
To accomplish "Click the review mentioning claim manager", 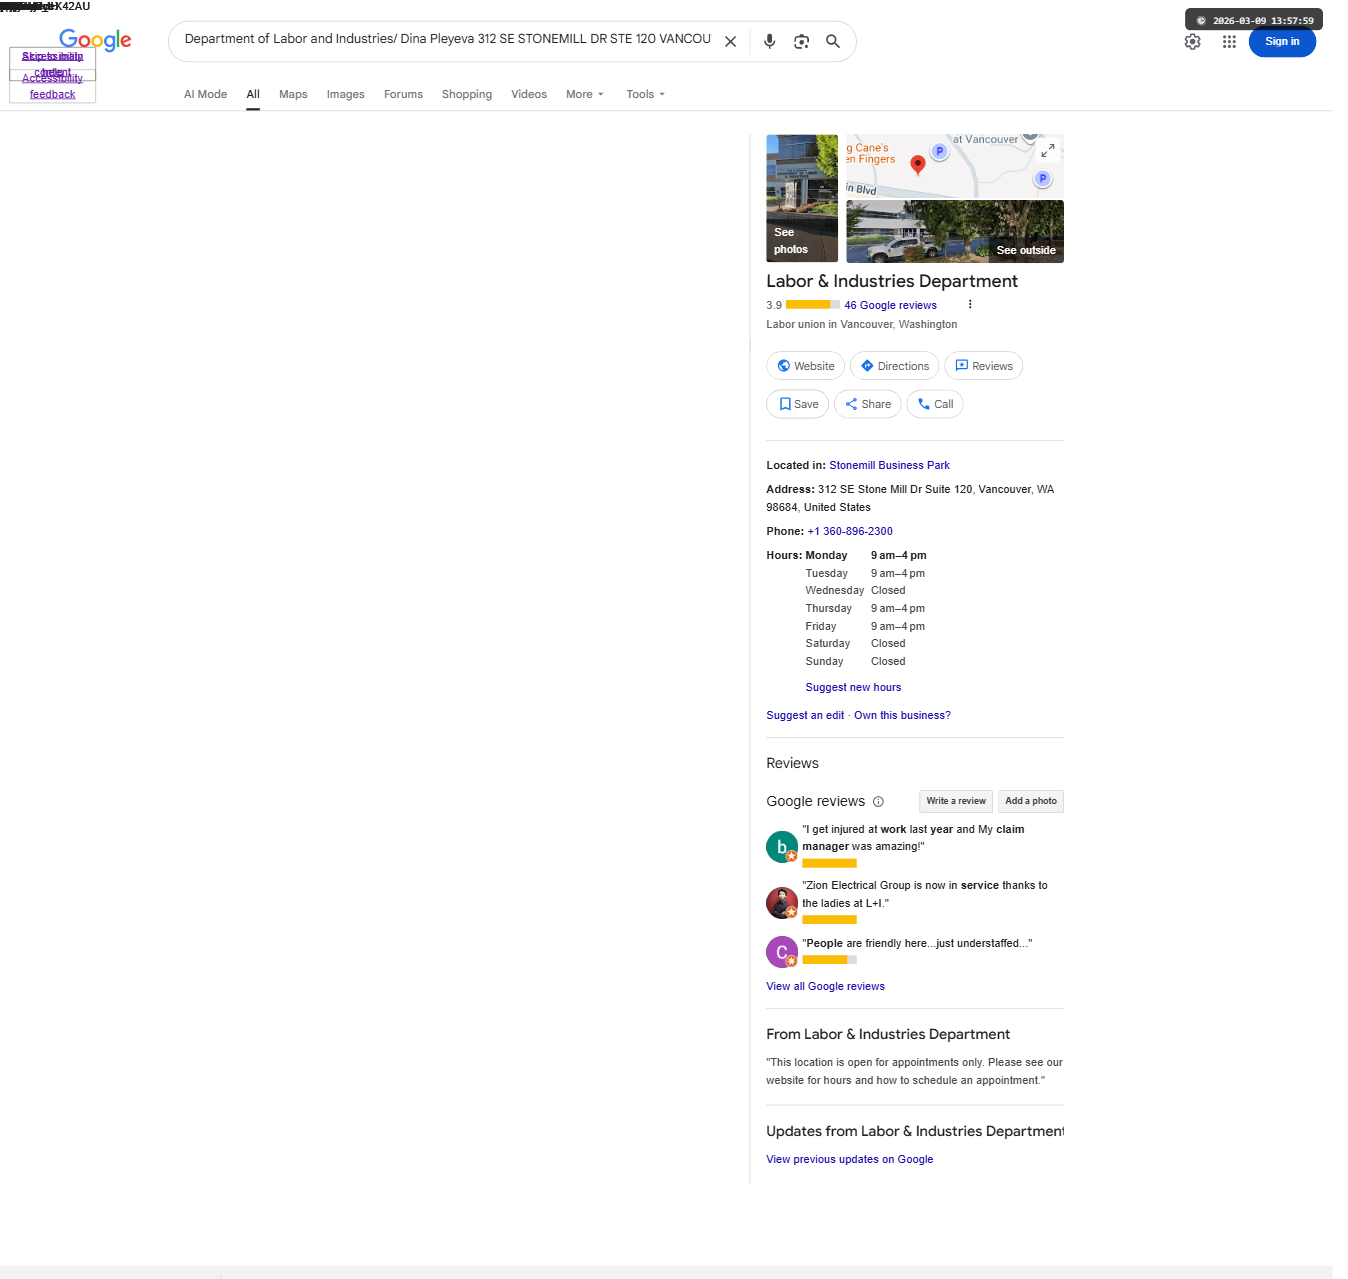I will 913,838.
